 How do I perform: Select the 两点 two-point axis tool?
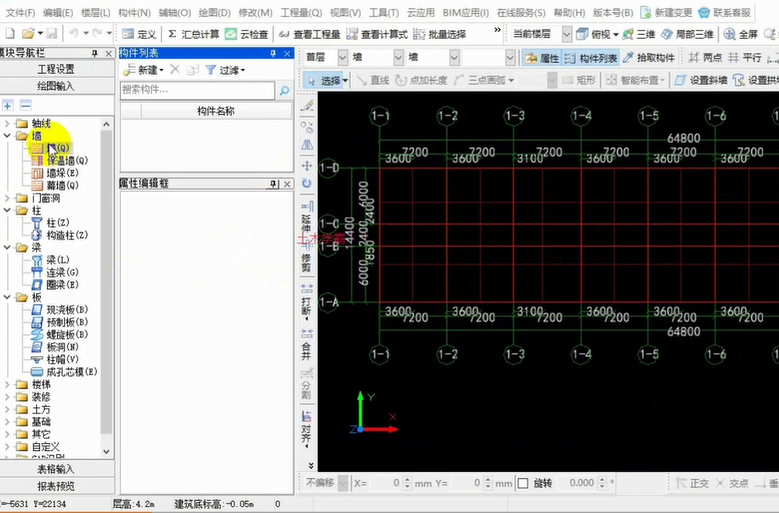705,58
